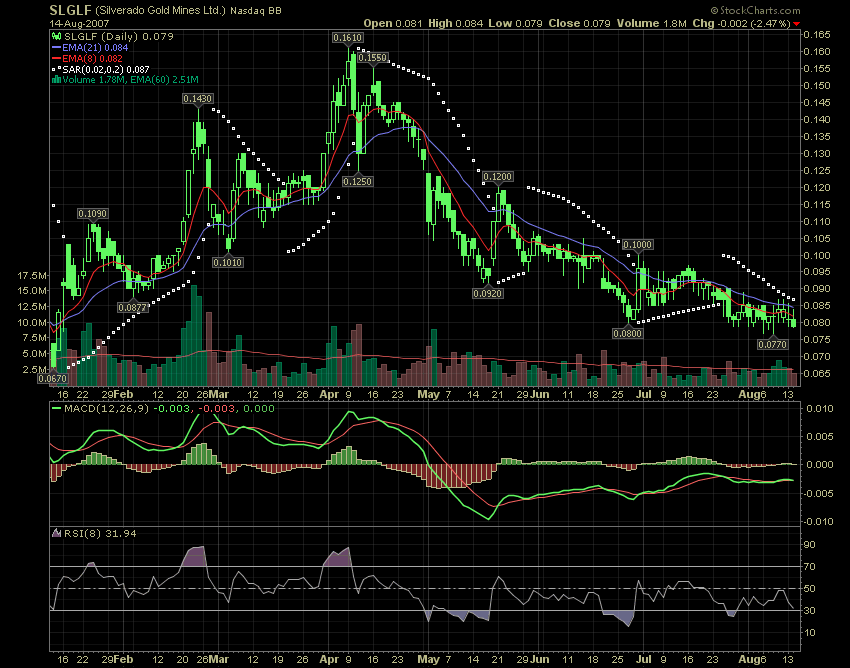Screen dimensions: 850x668
Task: Click the SLGLF ticker symbol title
Action: point(70,10)
